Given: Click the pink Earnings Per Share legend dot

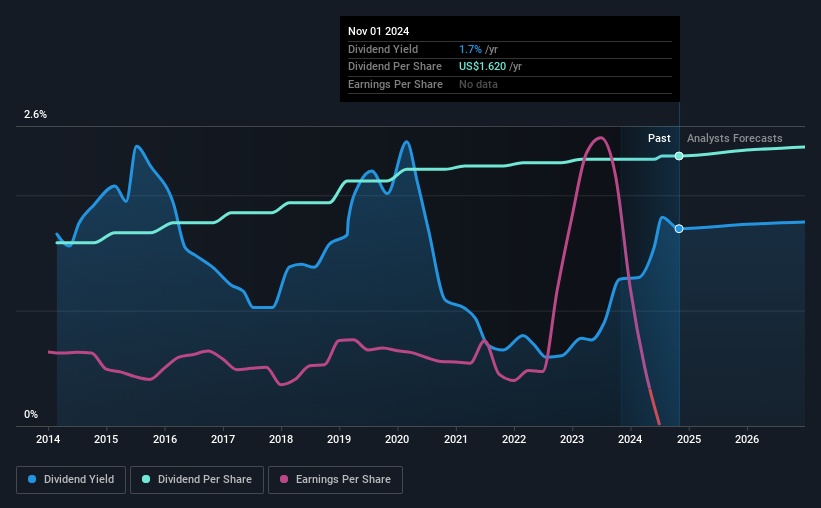Looking at the screenshot, I should click(284, 479).
